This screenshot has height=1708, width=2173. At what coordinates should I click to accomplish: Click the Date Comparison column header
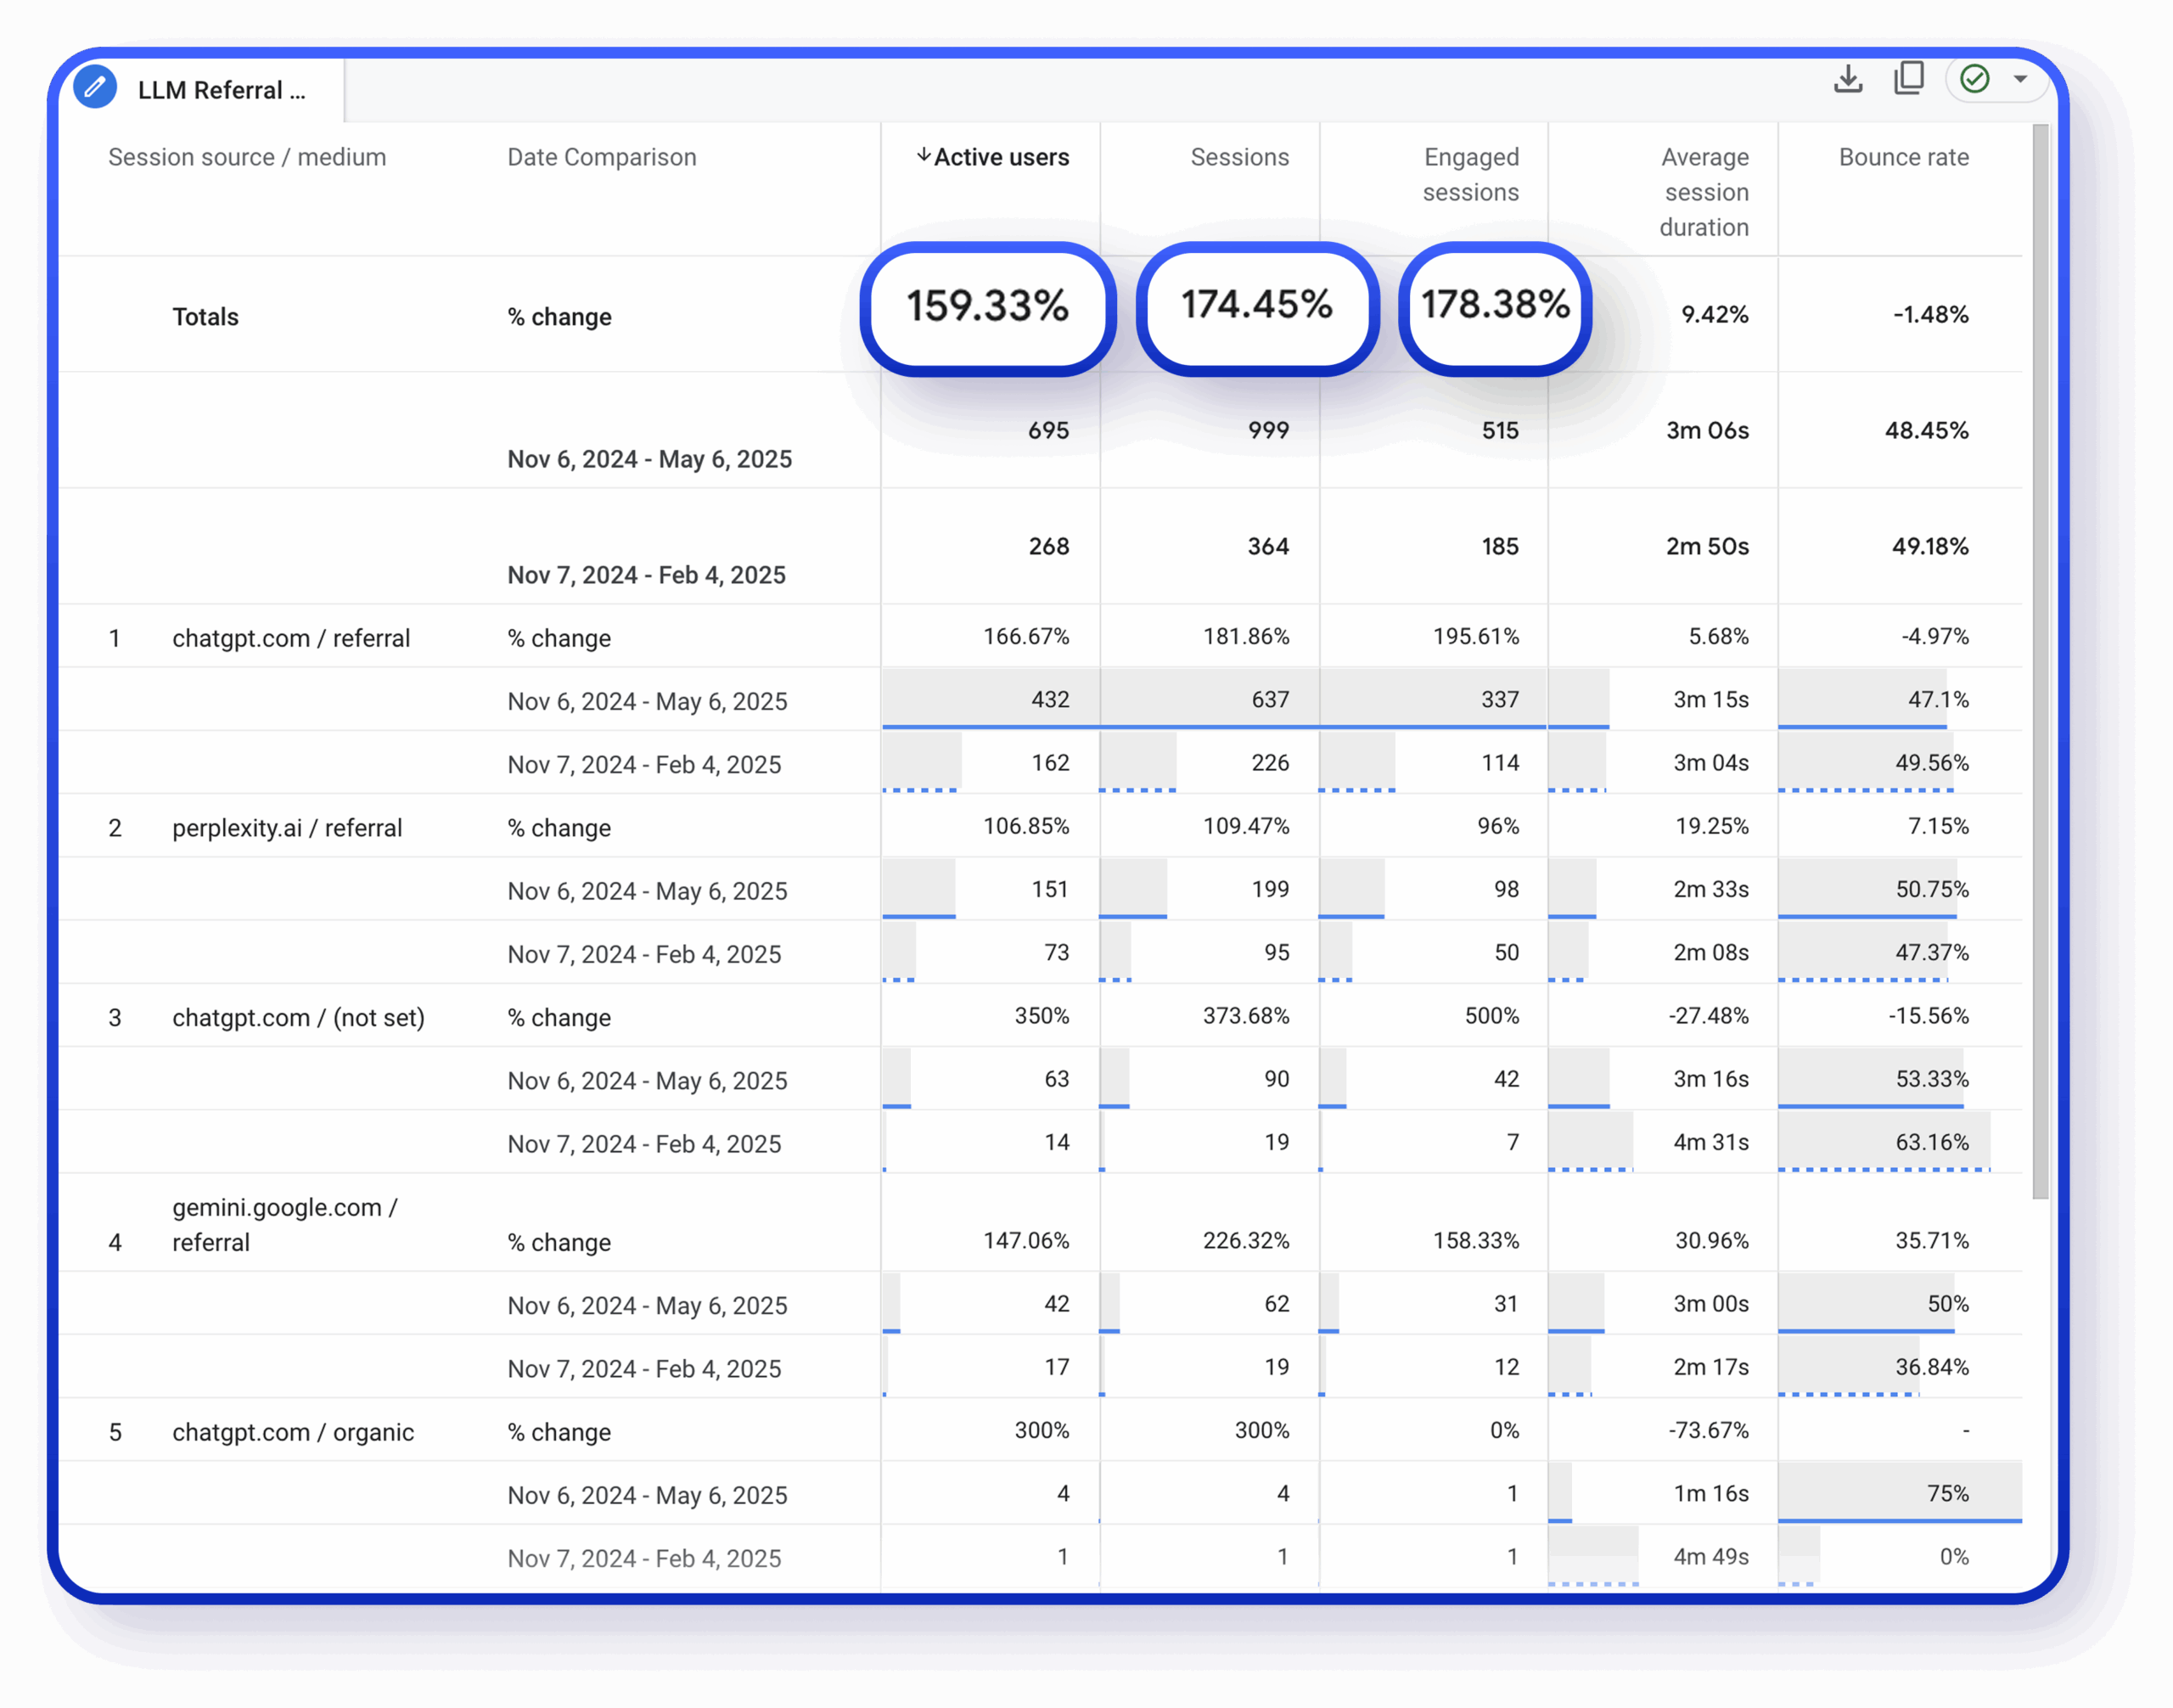601,157
